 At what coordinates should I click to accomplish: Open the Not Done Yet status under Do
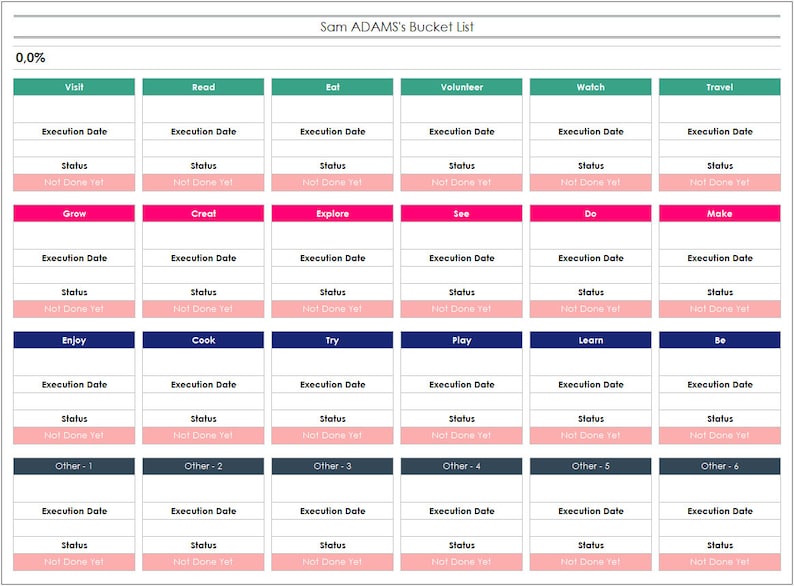click(x=590, y=309)
